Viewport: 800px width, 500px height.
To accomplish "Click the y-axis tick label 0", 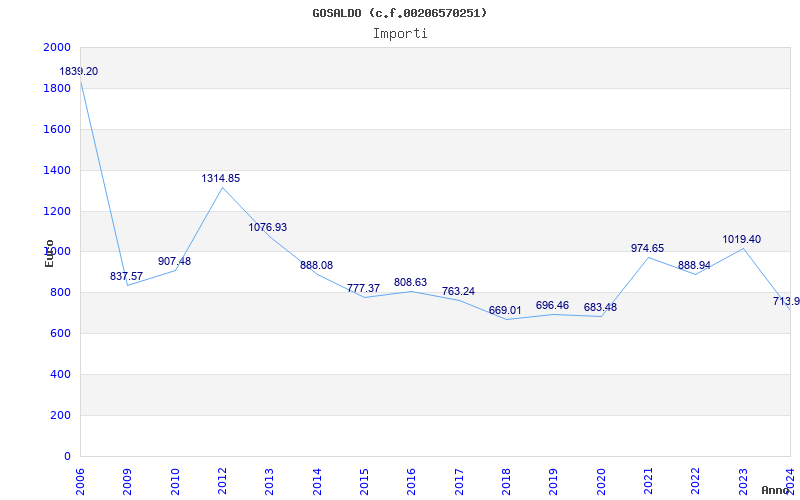I will 68,456.
